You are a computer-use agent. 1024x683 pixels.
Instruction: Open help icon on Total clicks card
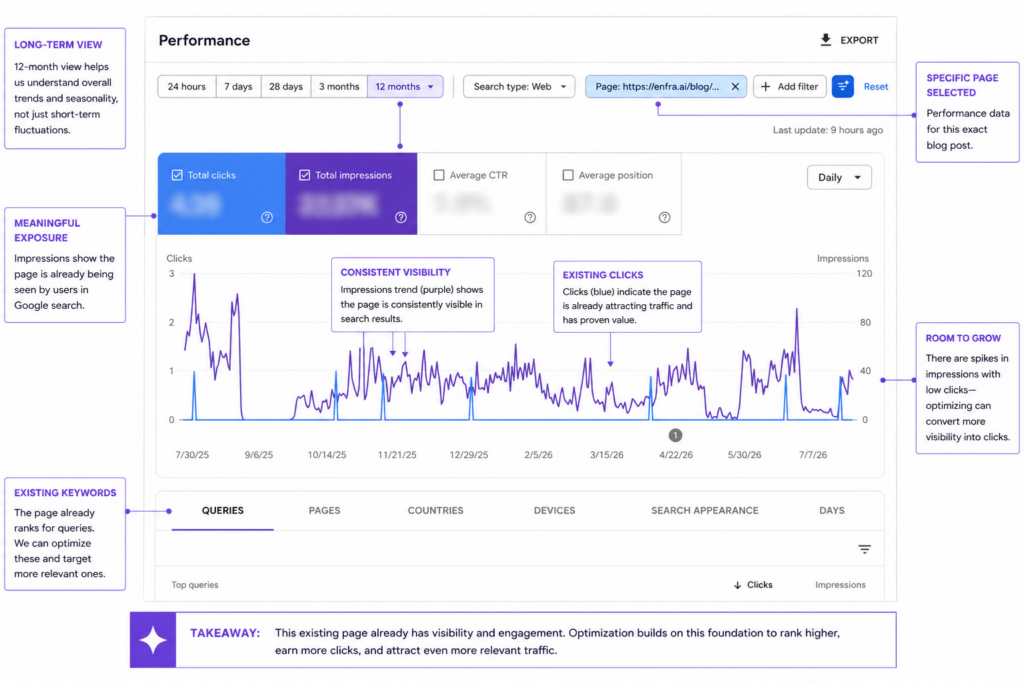pos(267,217)
